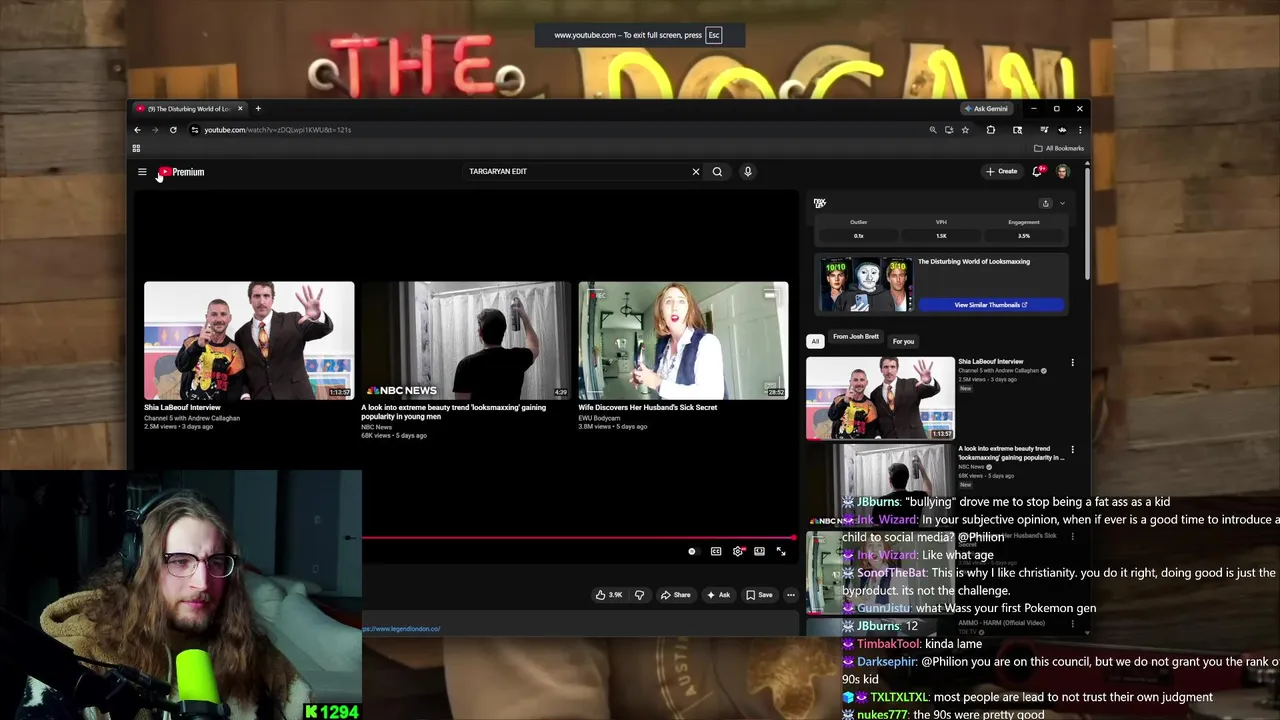Open the Chrome extensions puzzle icon

pos(991,130)
